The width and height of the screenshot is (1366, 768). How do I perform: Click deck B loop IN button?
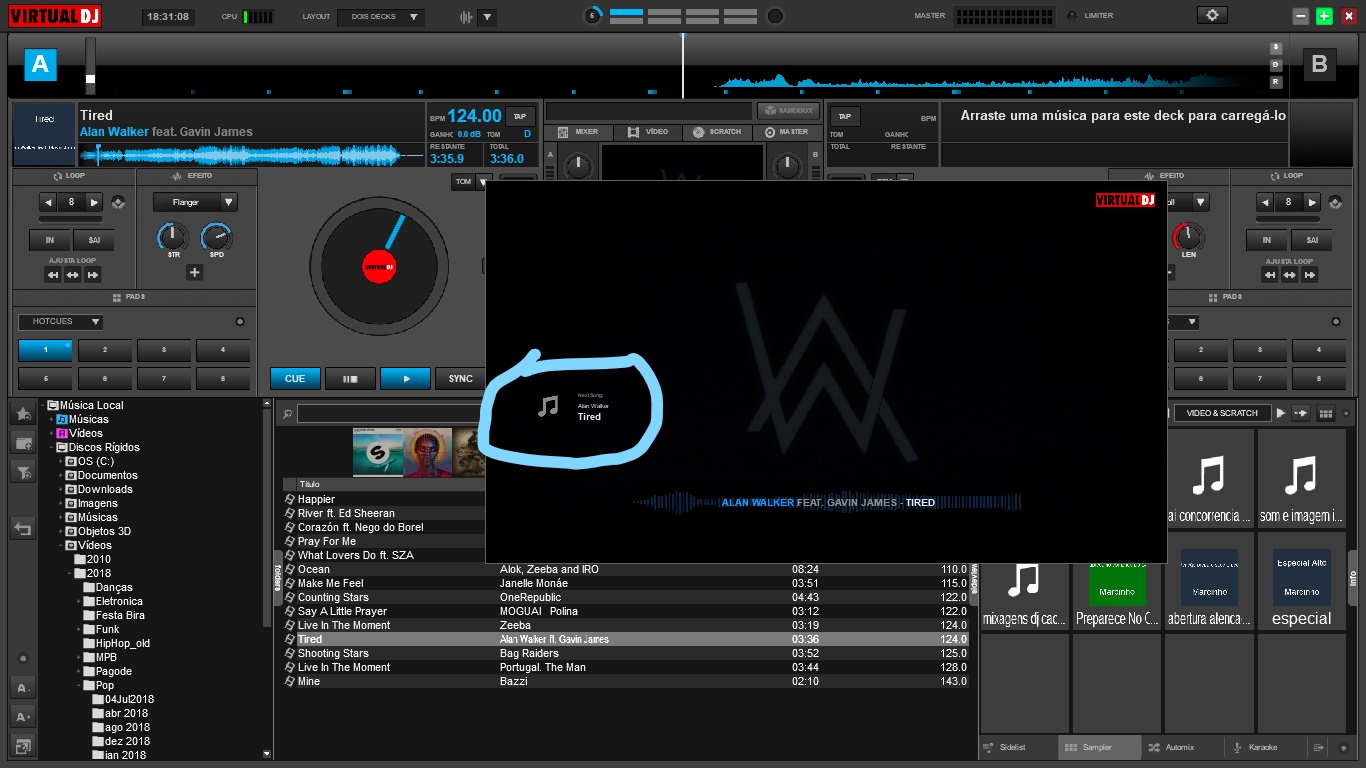point(1266,241)
